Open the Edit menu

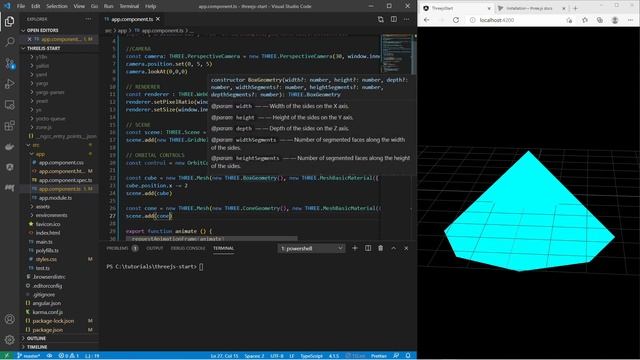36,6
